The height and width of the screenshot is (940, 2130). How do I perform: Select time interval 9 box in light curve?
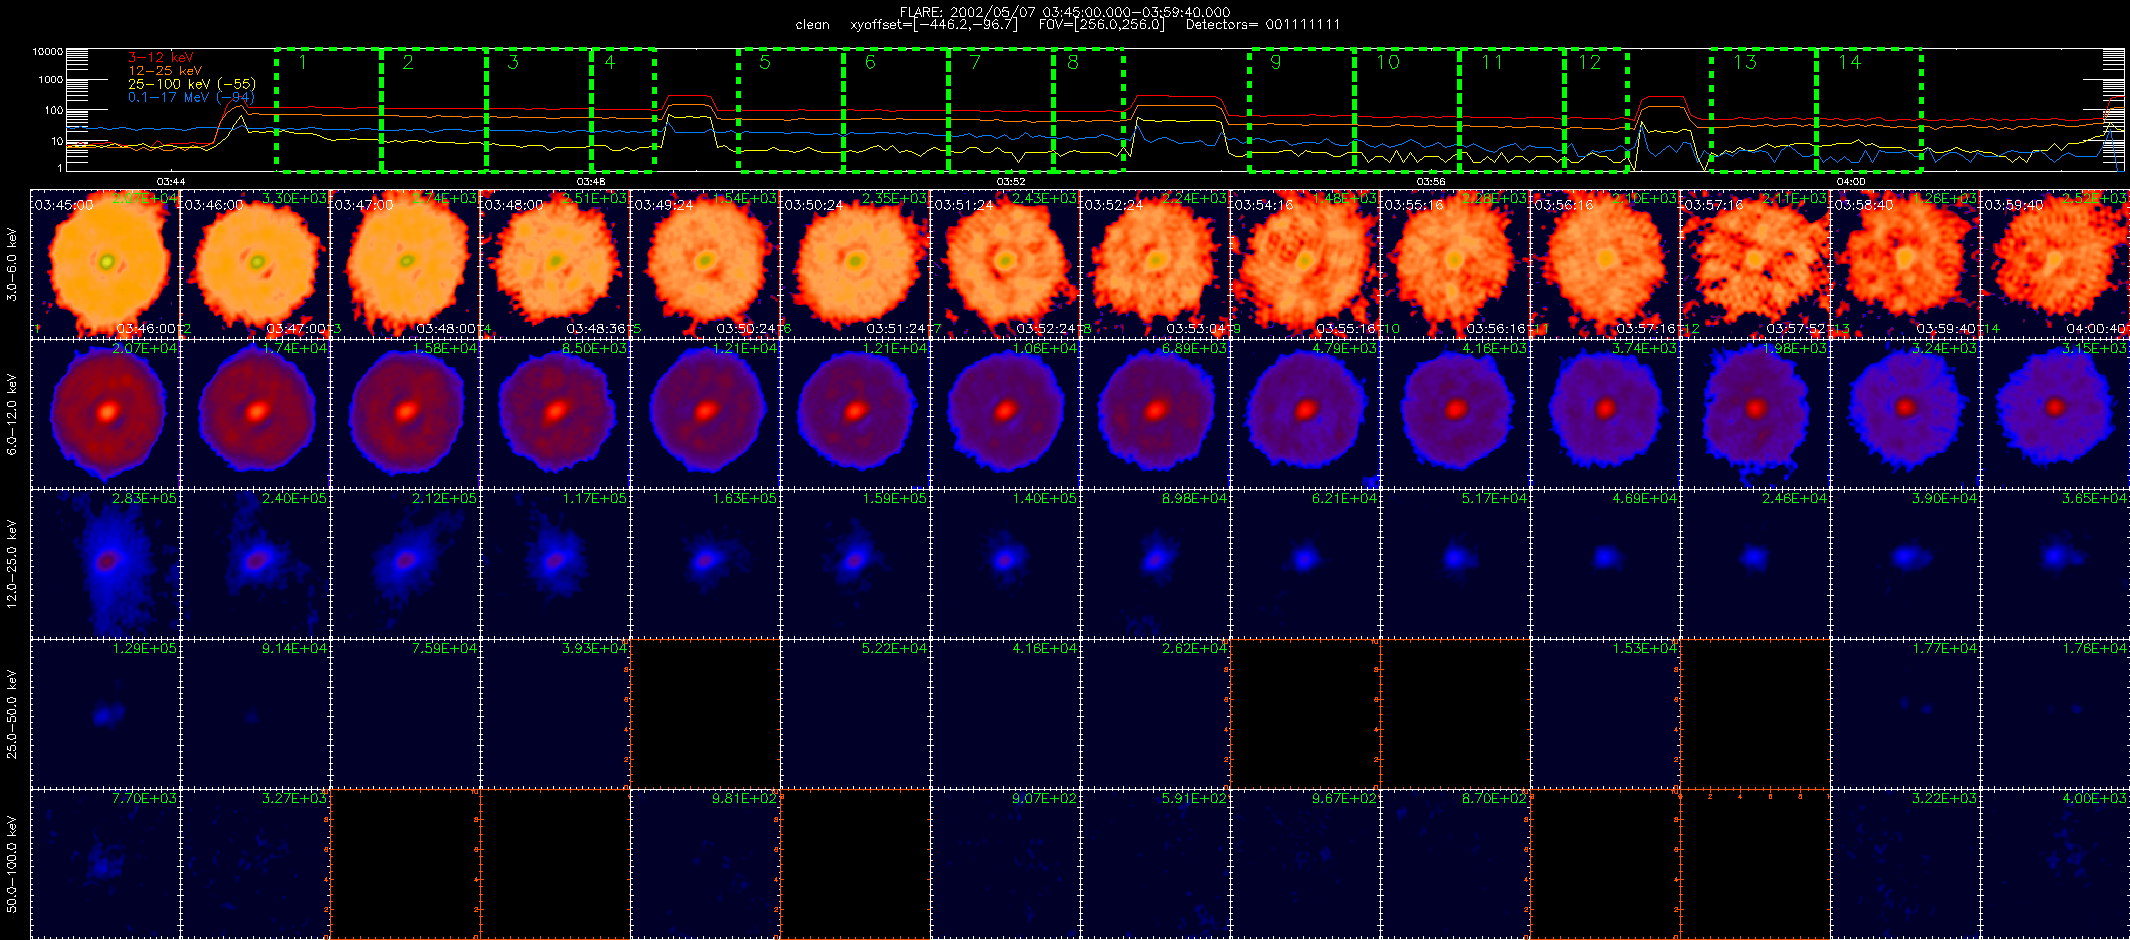1302,110
